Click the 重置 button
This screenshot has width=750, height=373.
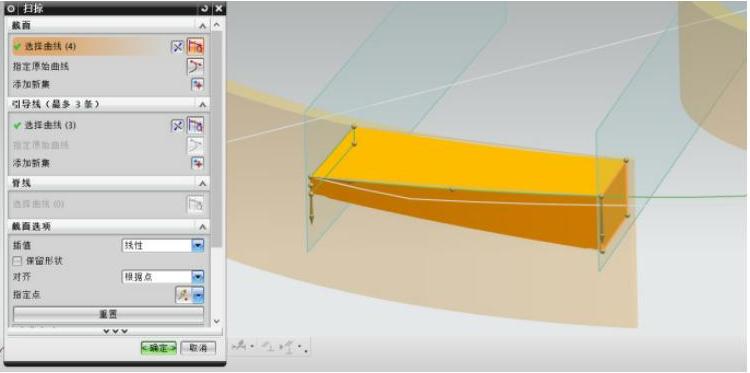coord(109,314)
